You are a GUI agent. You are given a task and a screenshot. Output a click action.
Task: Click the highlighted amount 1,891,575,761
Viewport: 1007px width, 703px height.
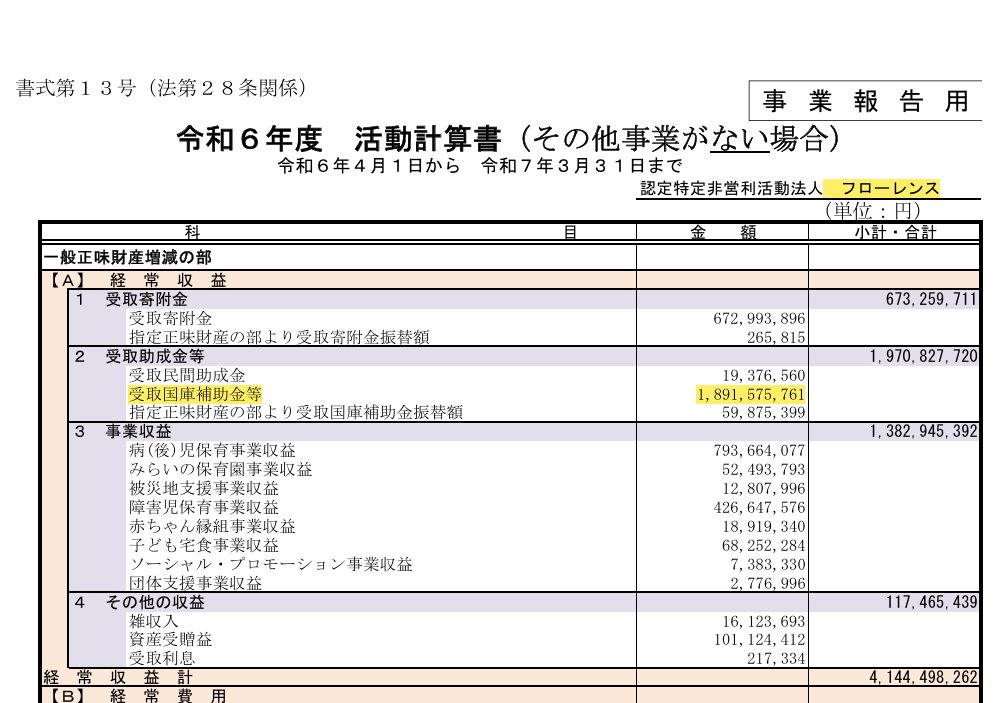click(750, 394)
